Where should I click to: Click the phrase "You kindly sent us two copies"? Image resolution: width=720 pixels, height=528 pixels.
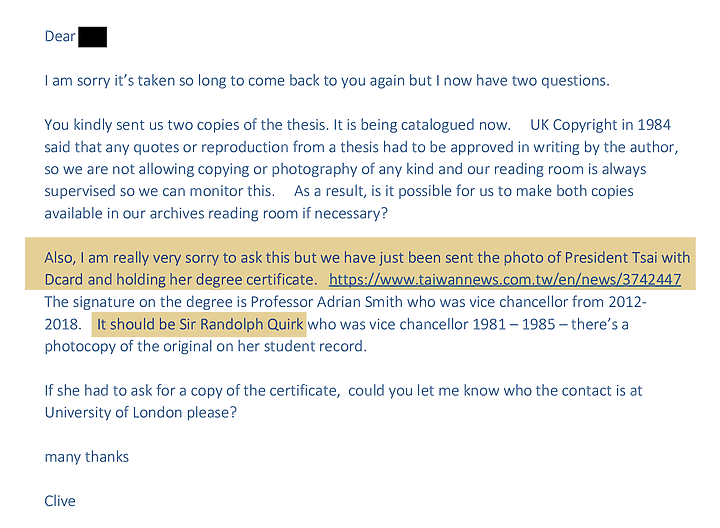[x=141, y=125]
